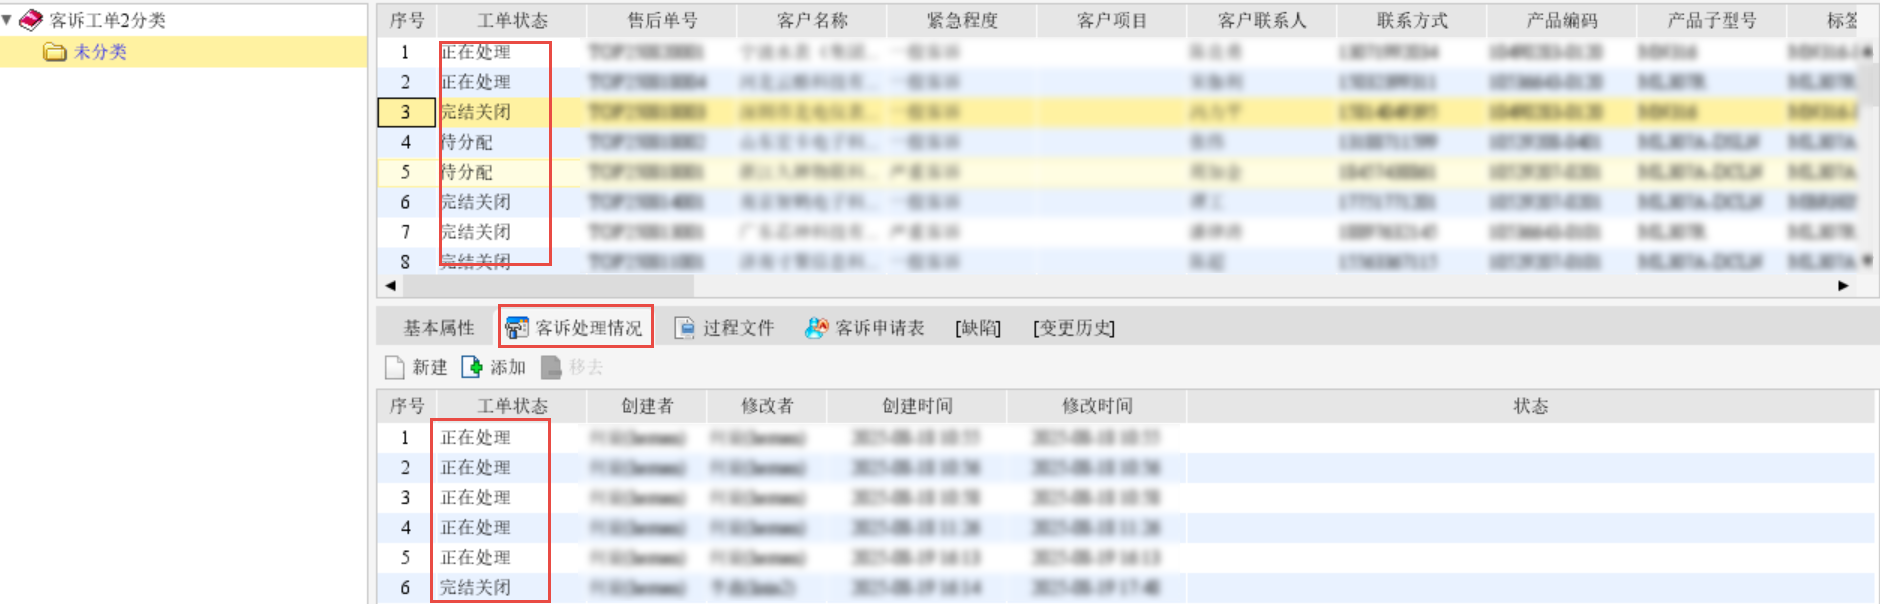1880x604 pixels.
Task: Select bottom table row 5 正在处理
Action: (476, 558)
